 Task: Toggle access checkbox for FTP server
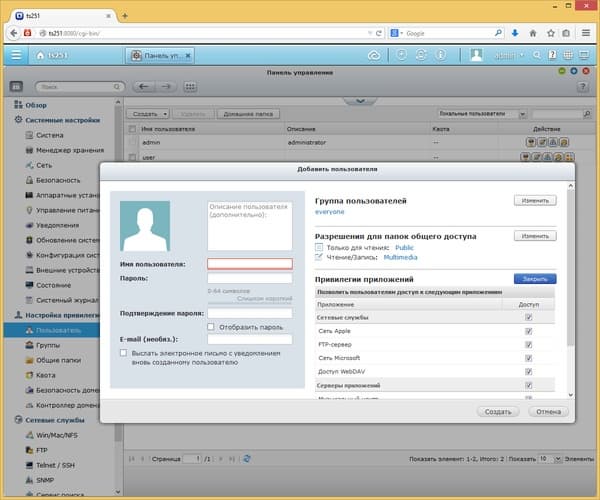tap(528, 345)
